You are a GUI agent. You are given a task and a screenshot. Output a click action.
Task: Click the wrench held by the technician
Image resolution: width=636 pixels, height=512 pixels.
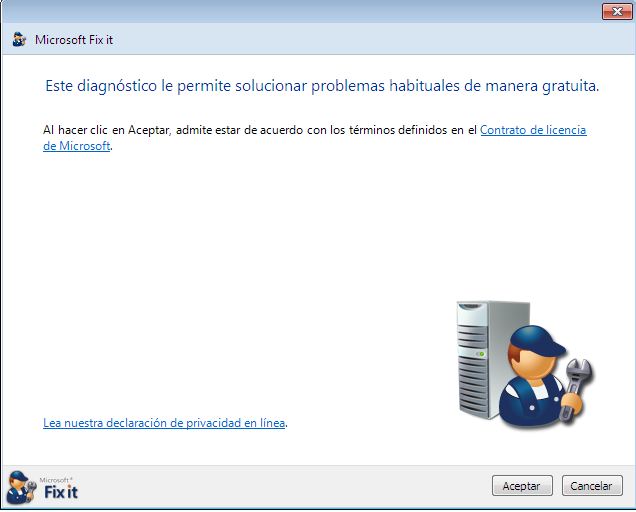click(x=576, y=383)
